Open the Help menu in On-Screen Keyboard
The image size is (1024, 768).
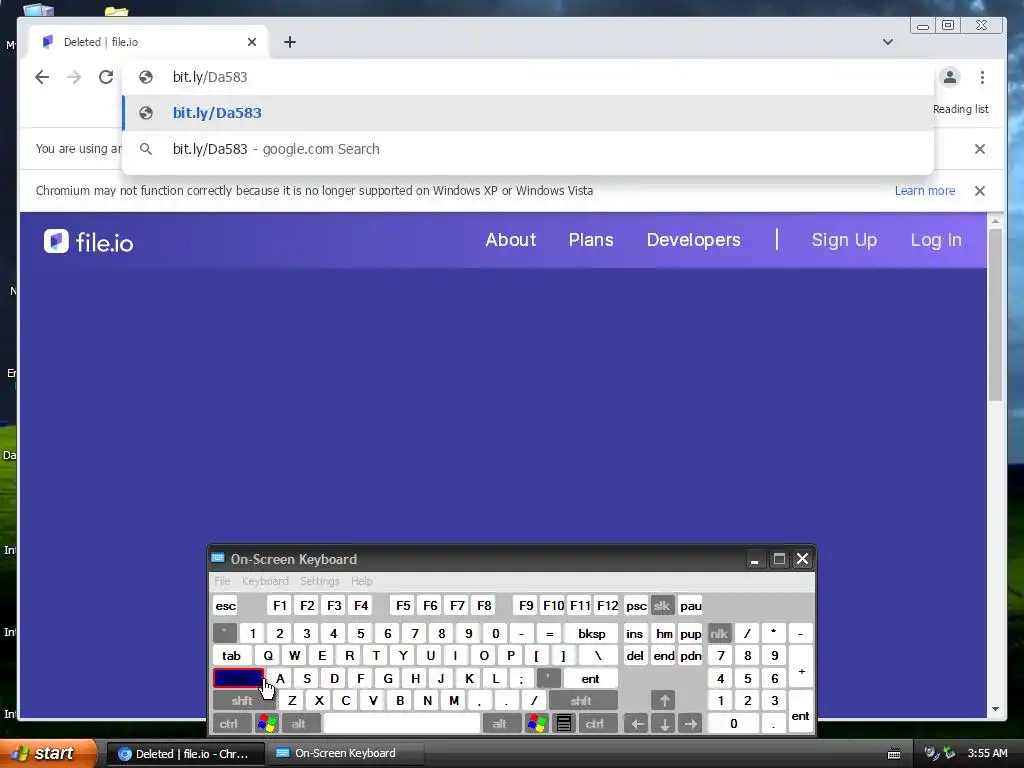click(361, 581)
